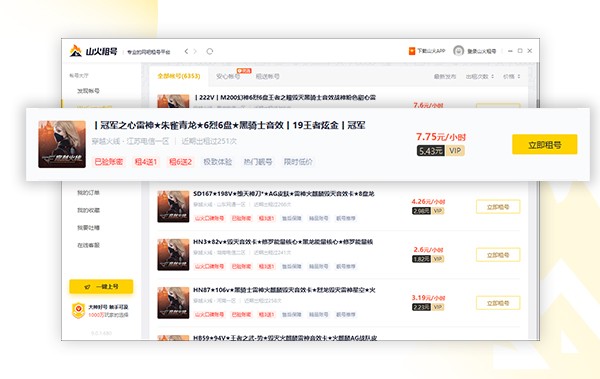Sort listings by 价格 arrows
This screenshot has height=379, width=600.
(x=519, y=77)
